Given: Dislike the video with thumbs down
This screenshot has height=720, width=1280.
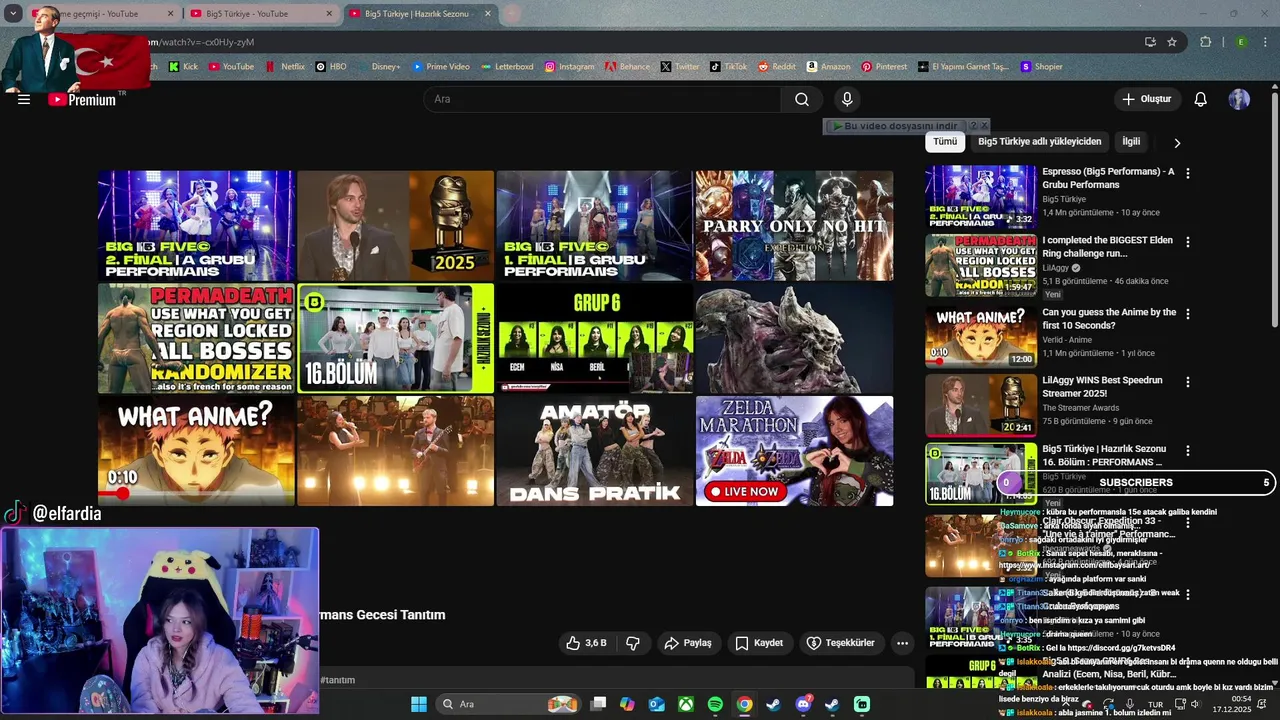Looking at the screenshot, I should (632, 643).
